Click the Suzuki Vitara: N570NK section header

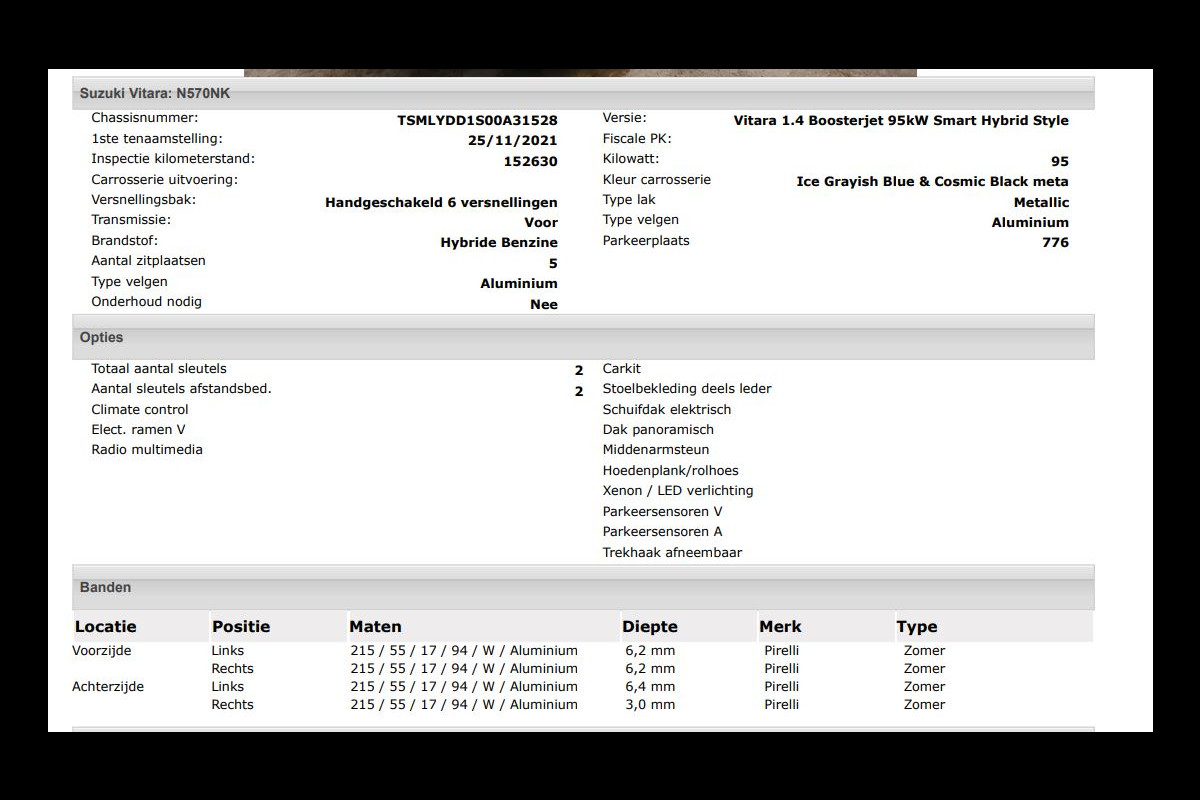point(155,94)
